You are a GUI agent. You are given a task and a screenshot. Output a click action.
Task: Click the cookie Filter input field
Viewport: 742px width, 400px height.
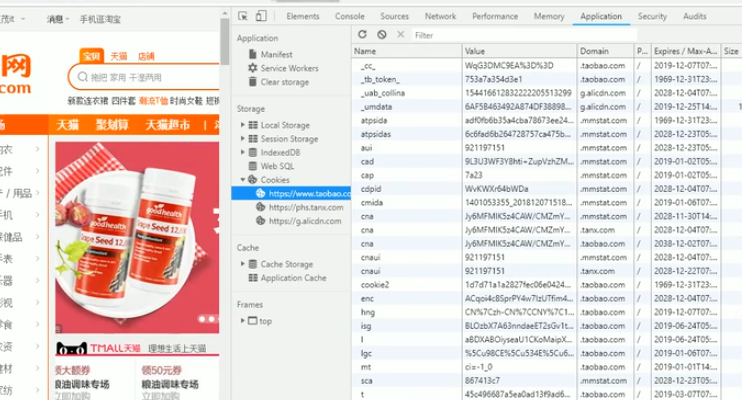pos(524,35)
